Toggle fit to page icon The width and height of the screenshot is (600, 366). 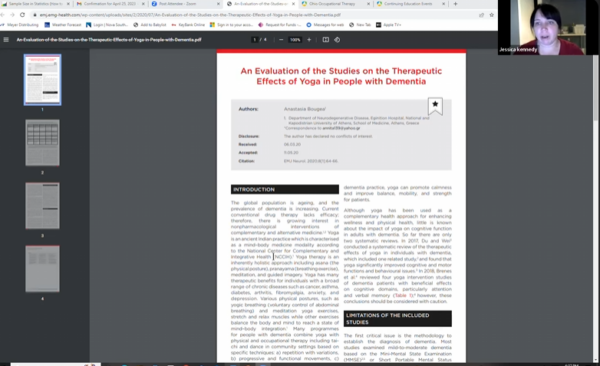[x=326, y=39]
